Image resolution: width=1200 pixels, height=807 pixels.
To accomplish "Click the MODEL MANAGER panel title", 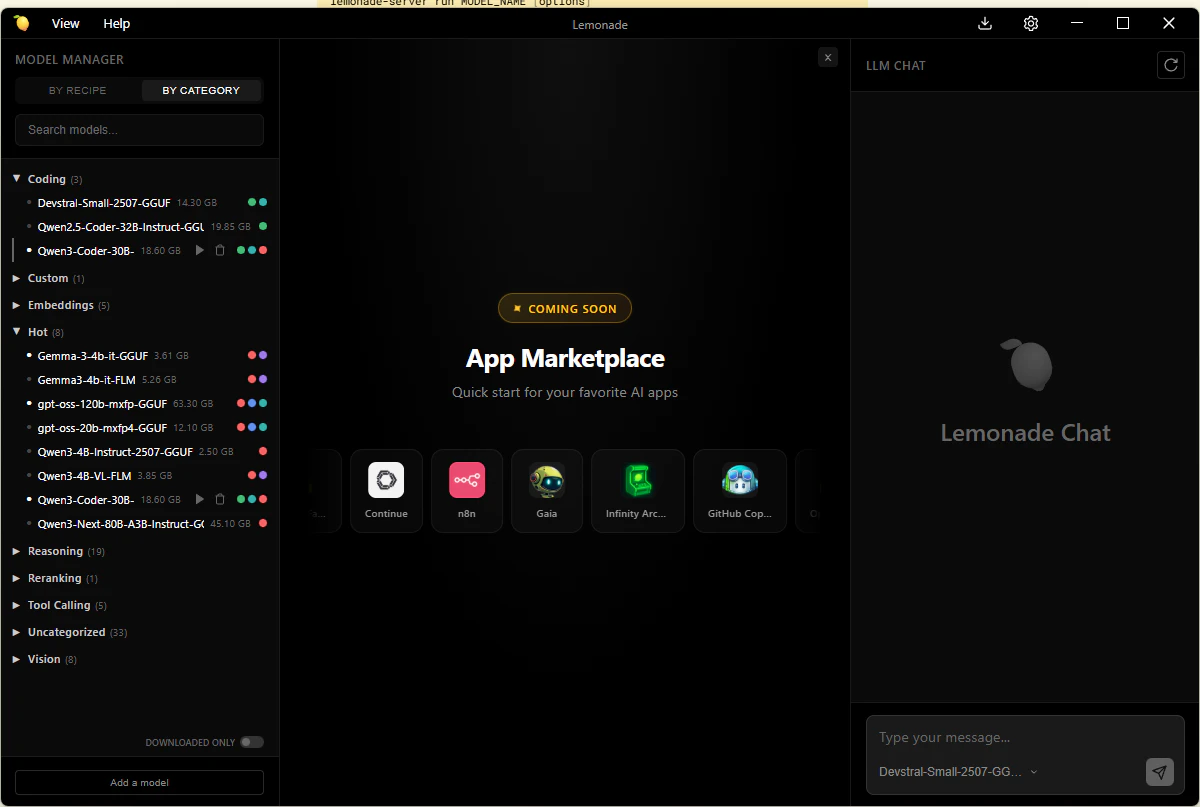I will [x=70, y=60].
